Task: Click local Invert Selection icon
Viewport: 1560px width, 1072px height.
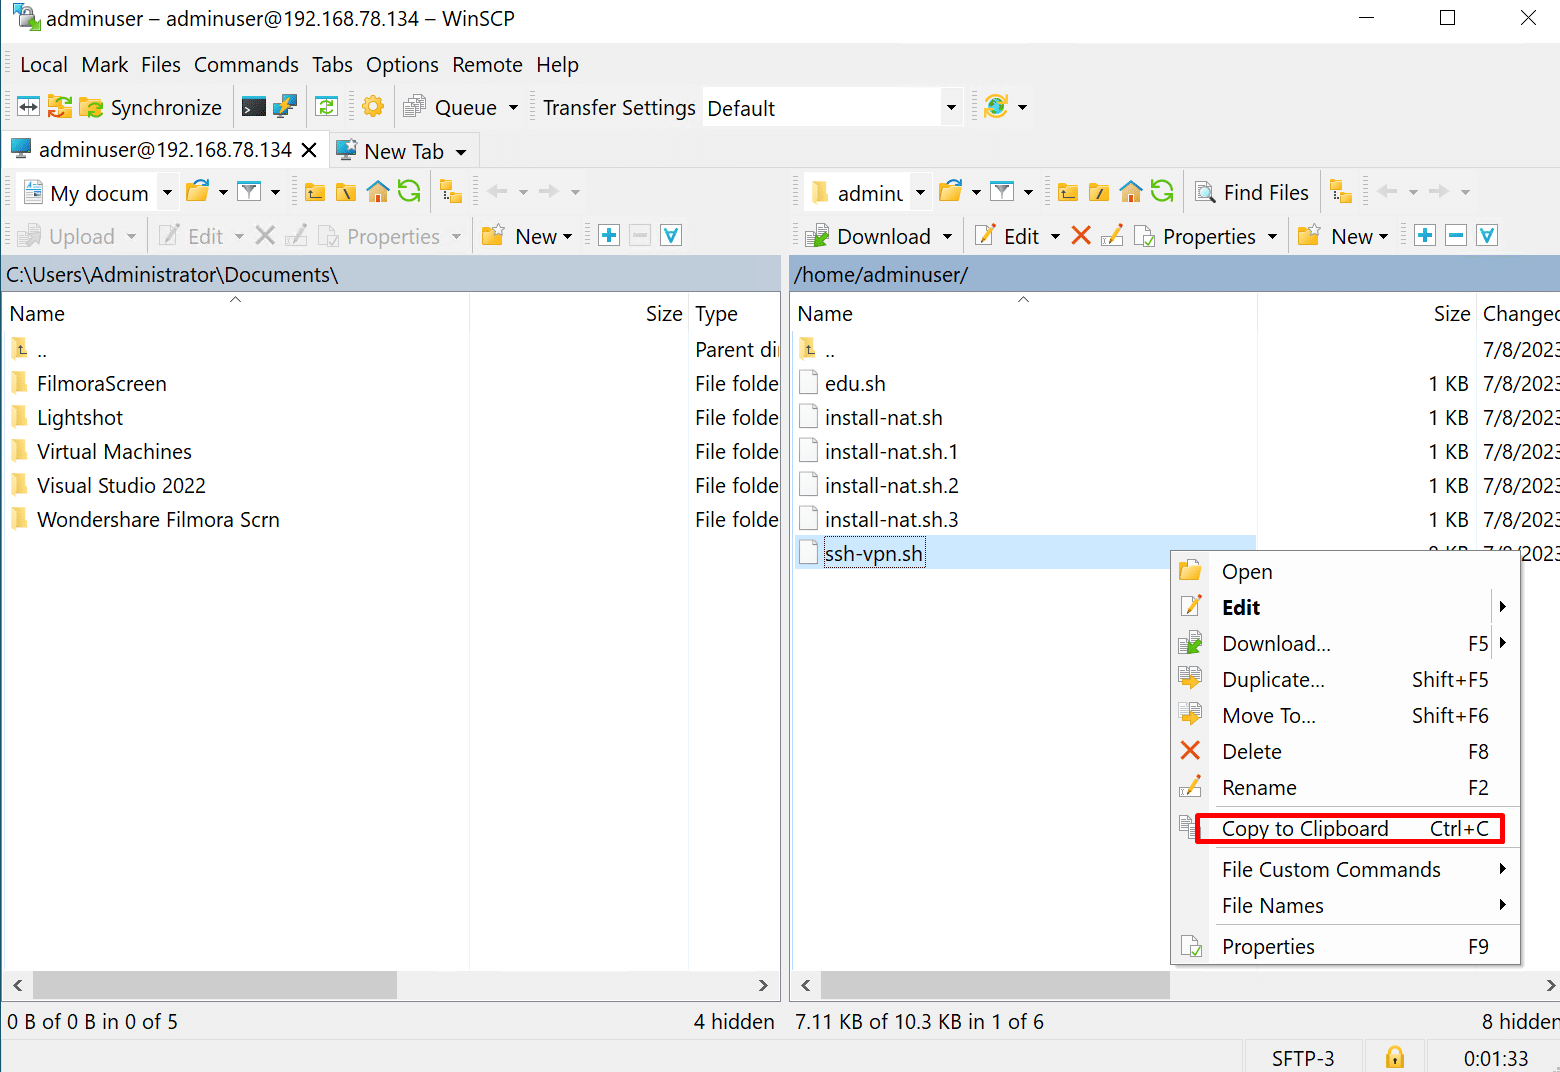Action: pos(671,236)
